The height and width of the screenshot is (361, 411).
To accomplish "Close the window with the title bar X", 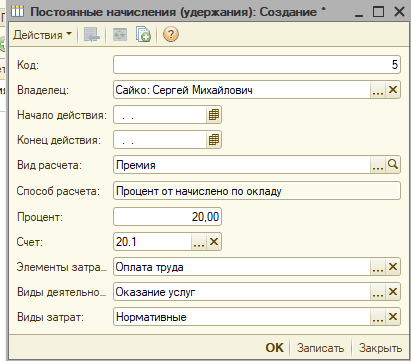I will (399, 12).
